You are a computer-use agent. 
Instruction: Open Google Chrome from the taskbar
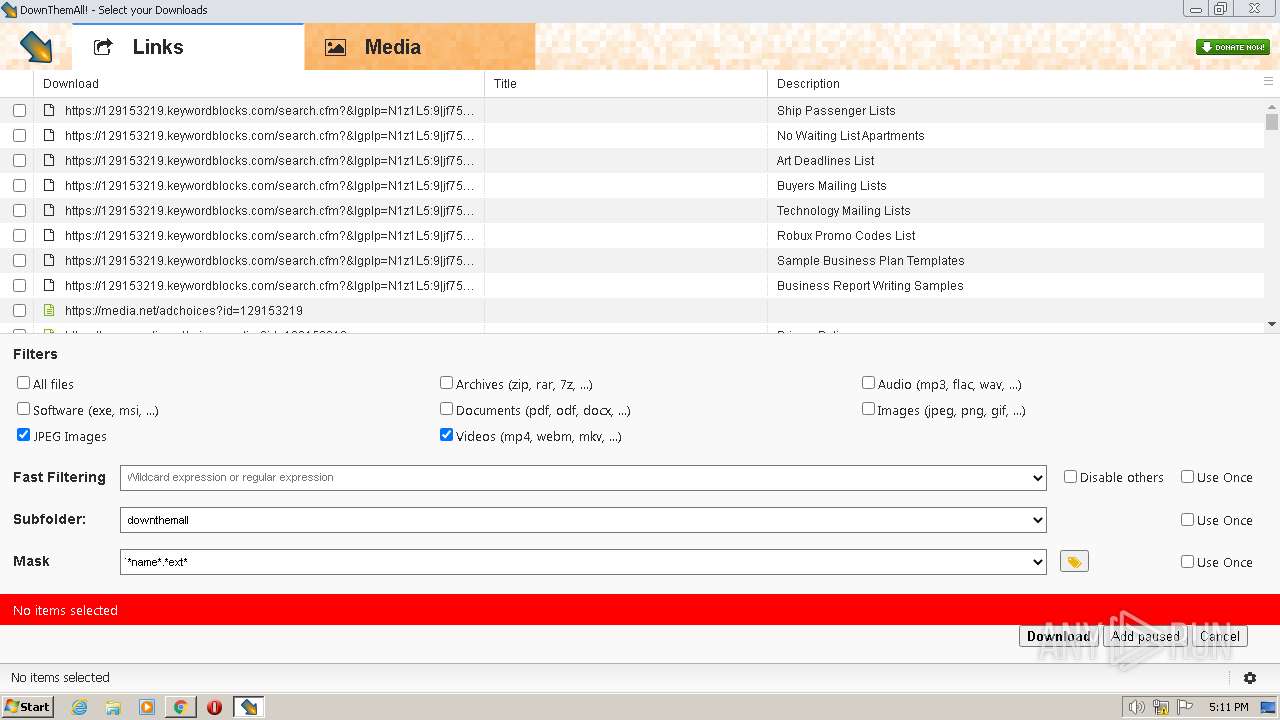coord(181,707)
